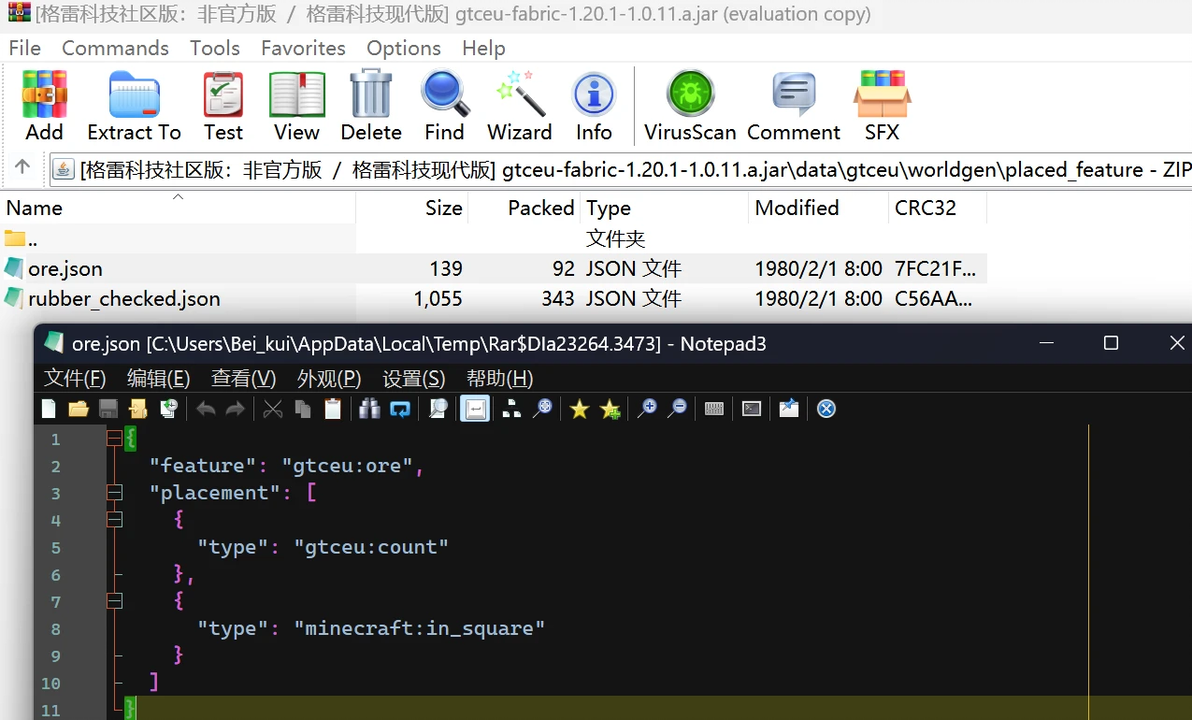
Task: Click the View book icon
Action: [296, 106]
